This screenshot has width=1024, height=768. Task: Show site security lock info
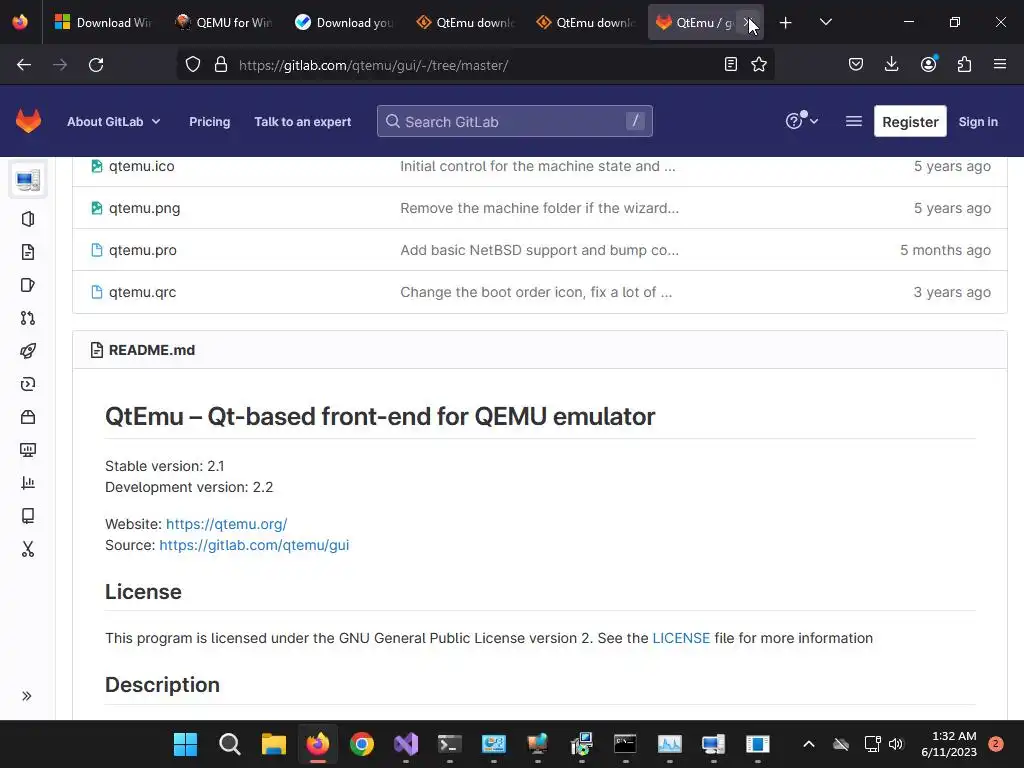(x=221, y=64)
